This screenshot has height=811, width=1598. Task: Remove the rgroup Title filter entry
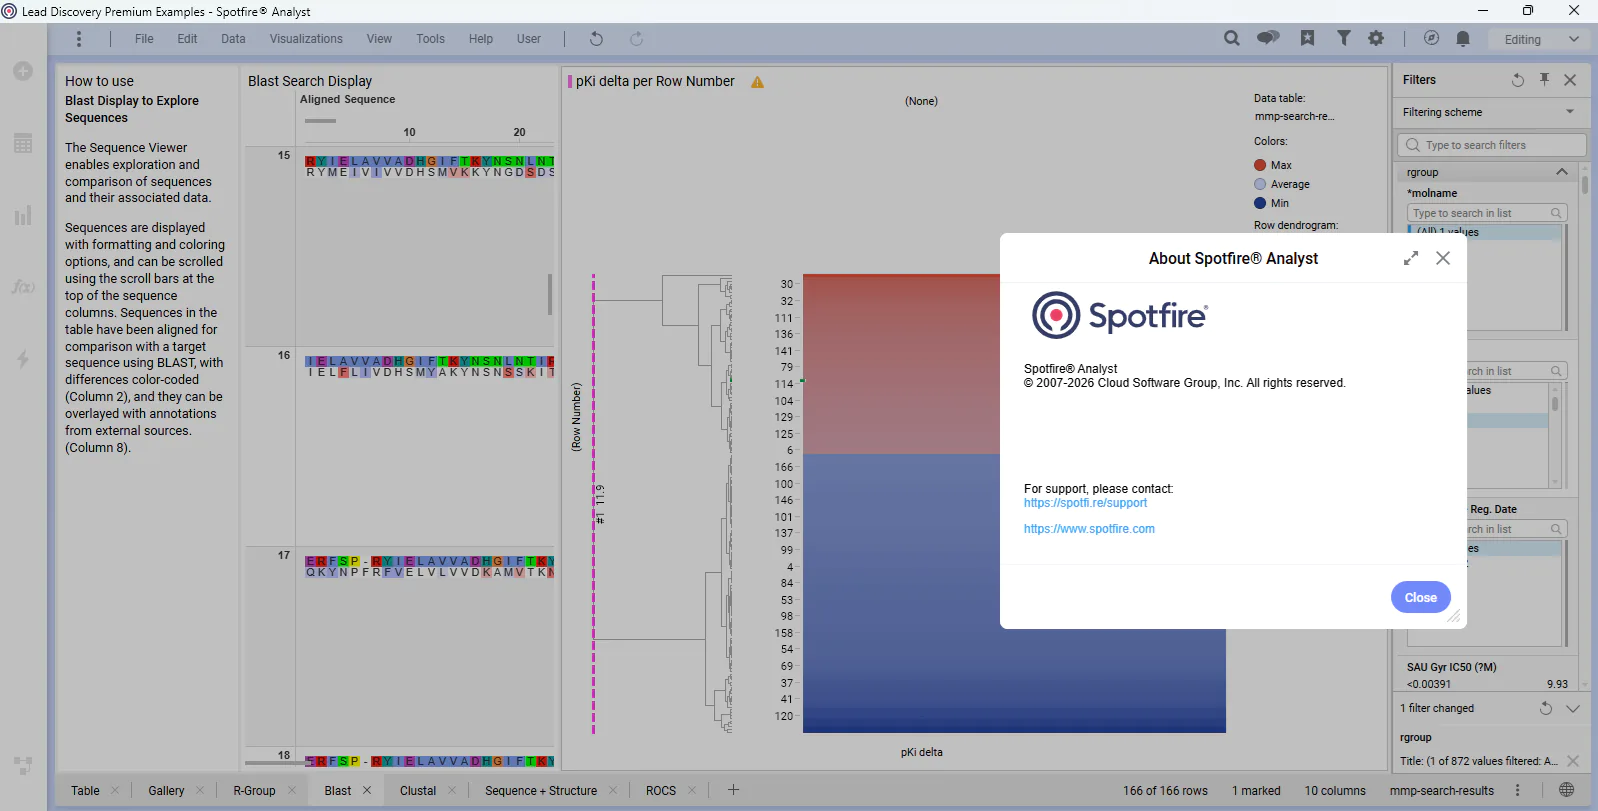tap(1573, 761)
